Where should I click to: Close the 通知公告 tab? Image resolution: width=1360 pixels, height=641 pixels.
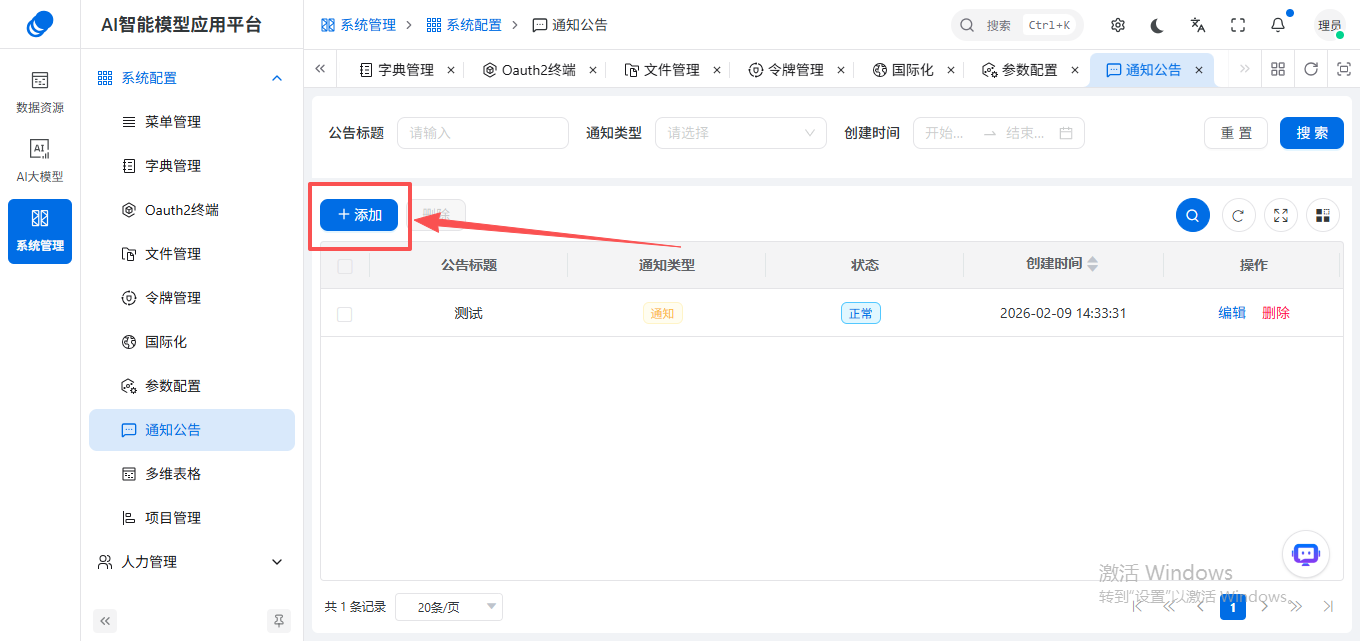(1199, 70)
